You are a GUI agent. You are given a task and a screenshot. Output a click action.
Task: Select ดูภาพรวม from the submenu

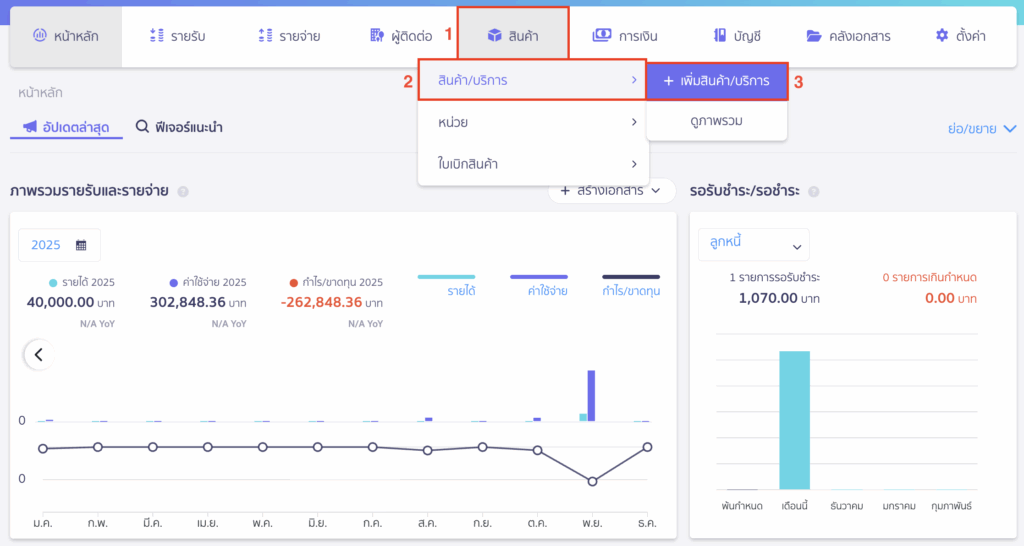(x=716, y=121)
